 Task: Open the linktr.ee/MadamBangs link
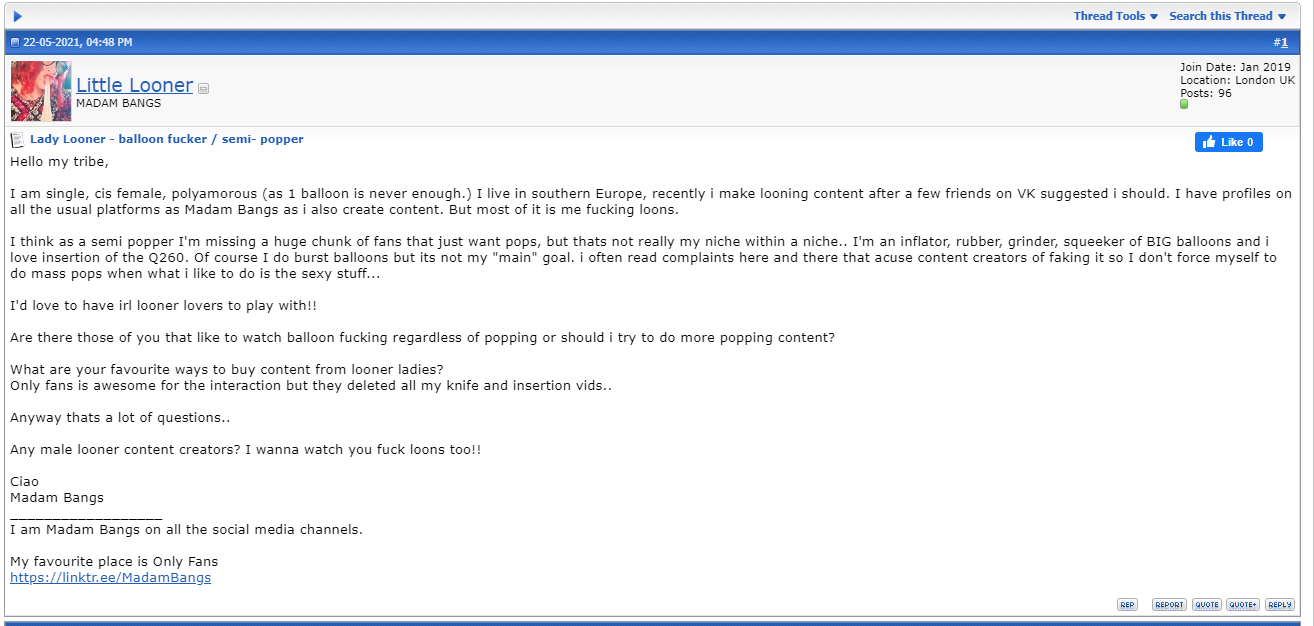[111, 577]
